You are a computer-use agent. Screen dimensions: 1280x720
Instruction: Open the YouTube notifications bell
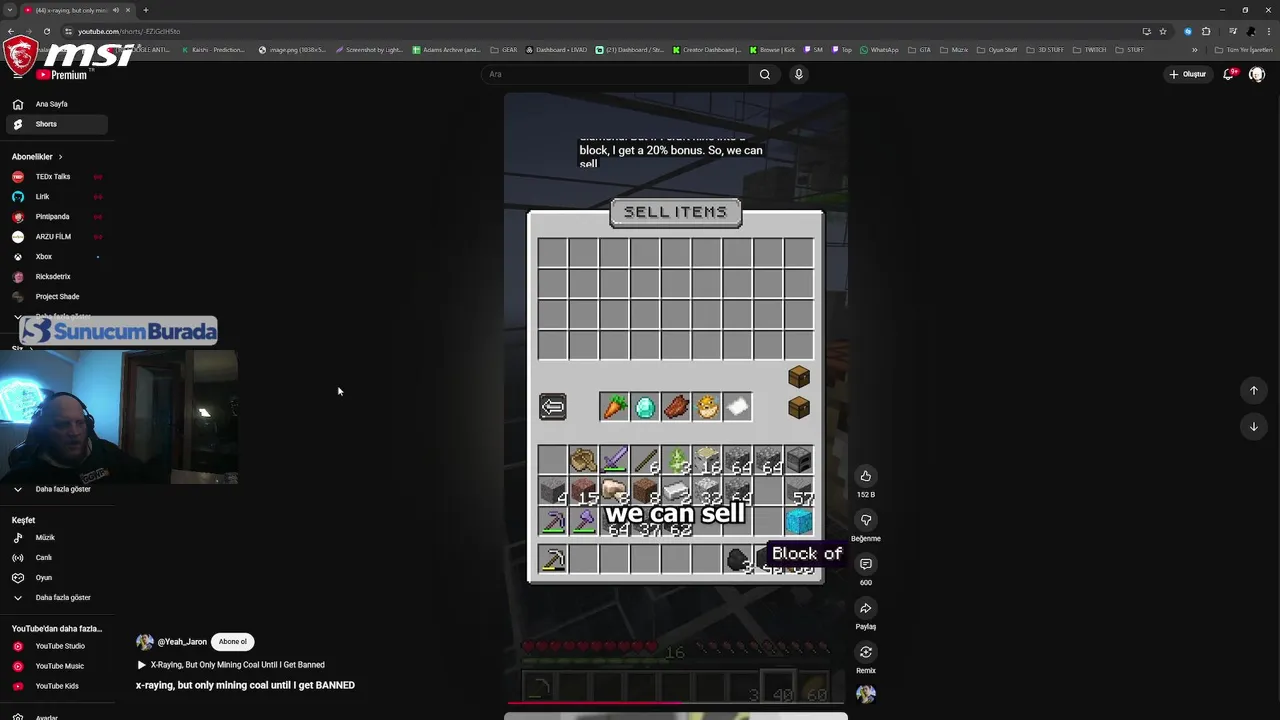point(1229,74)
